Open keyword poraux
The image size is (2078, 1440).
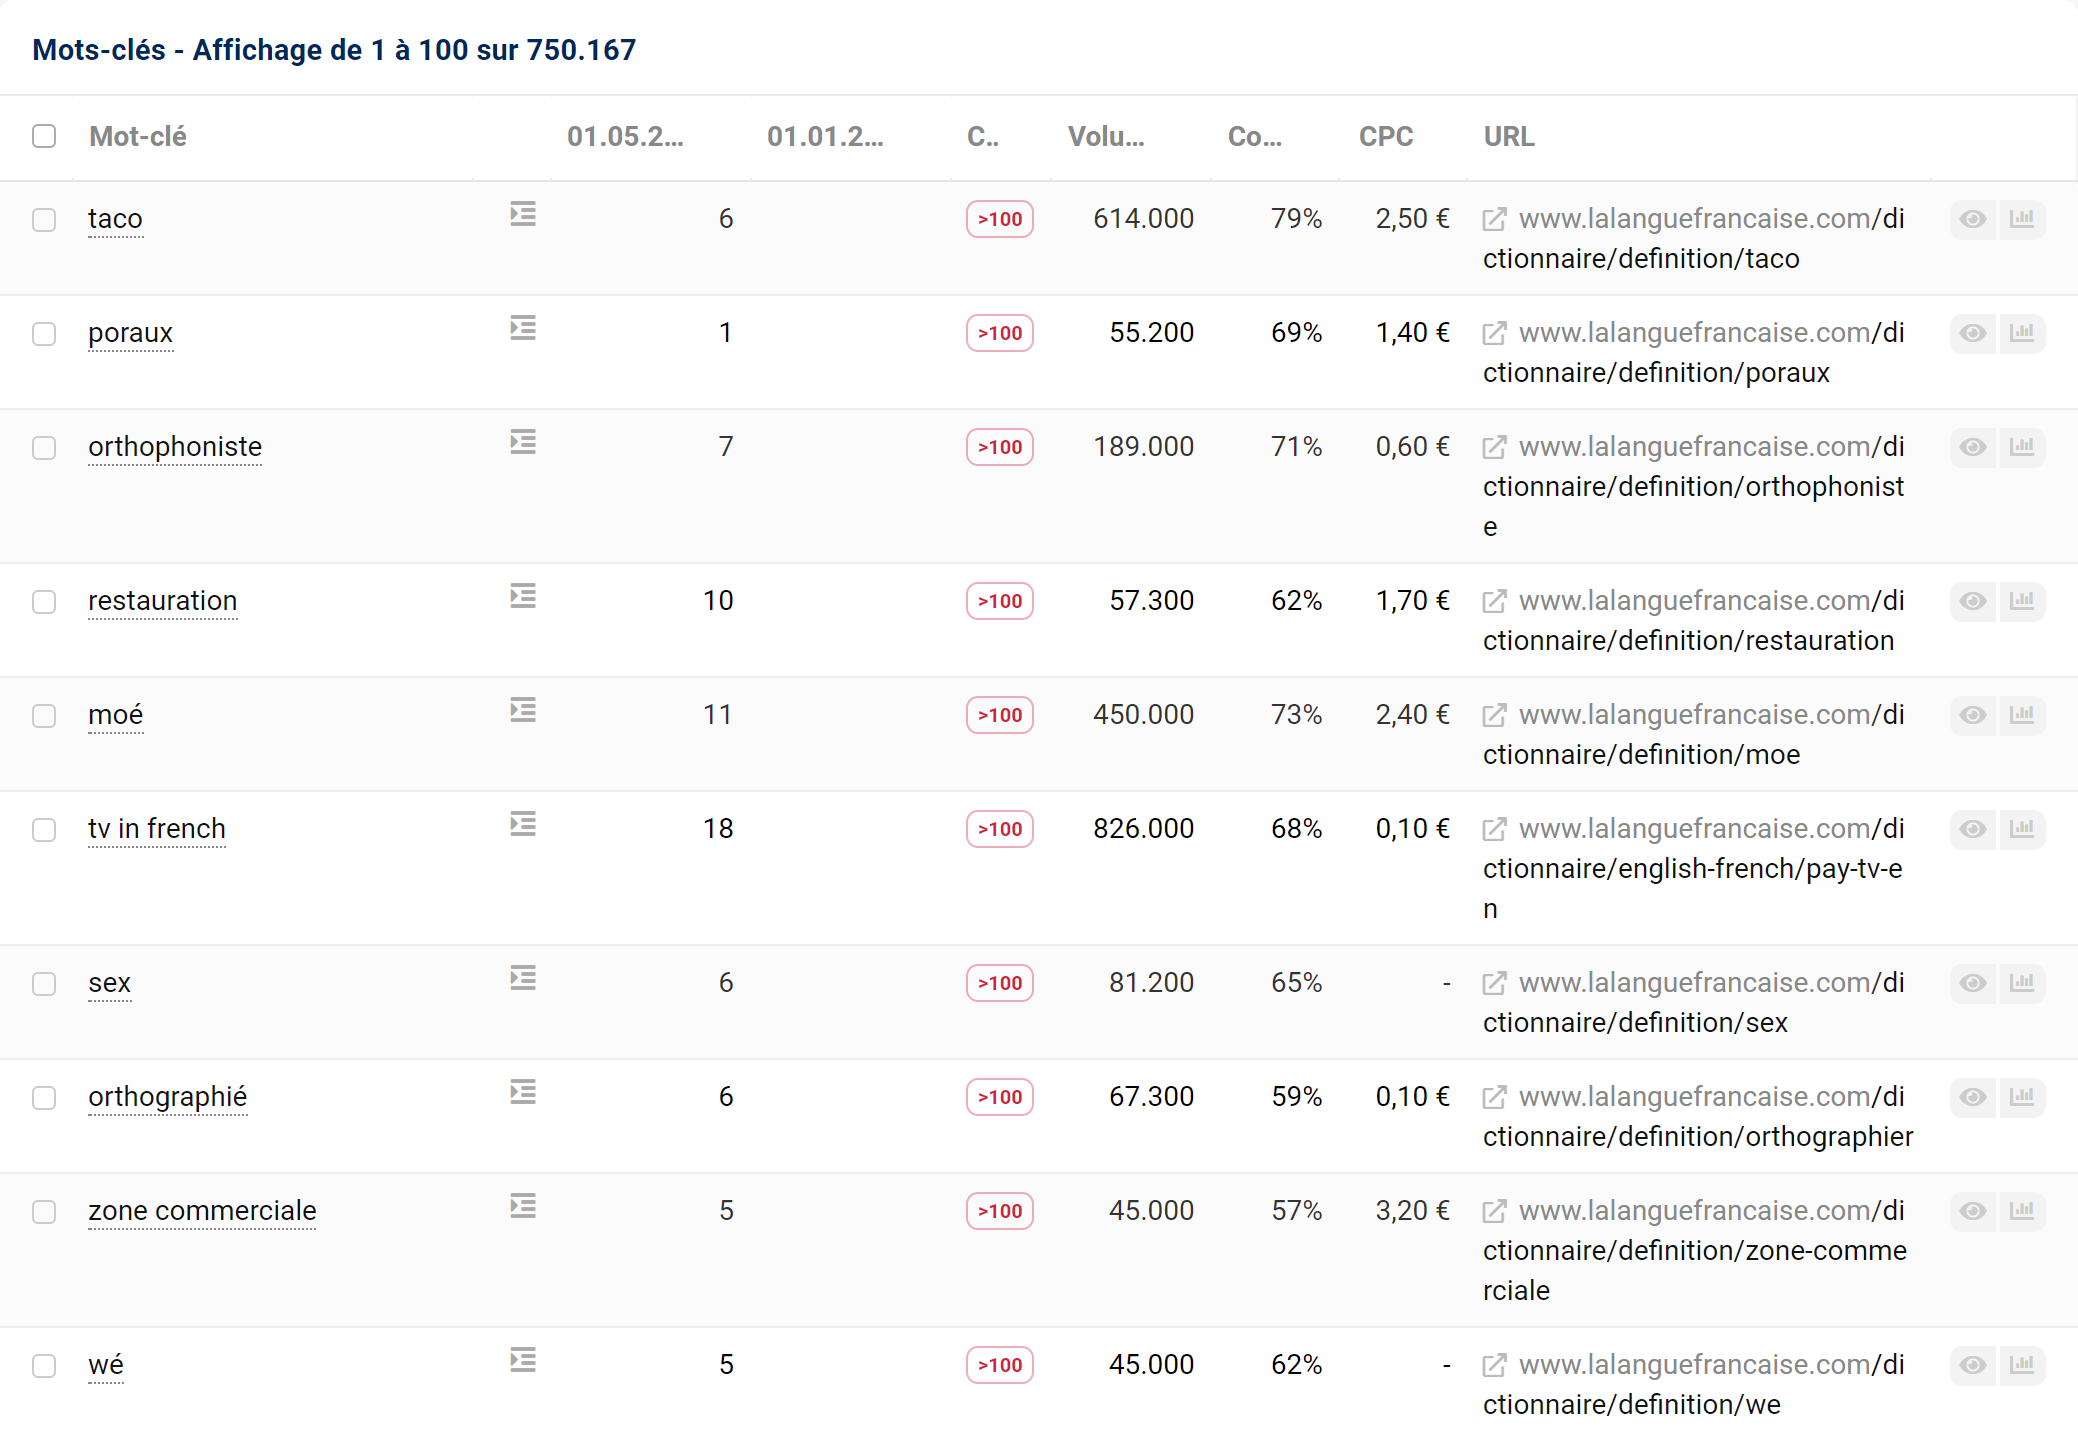point(130,333)
